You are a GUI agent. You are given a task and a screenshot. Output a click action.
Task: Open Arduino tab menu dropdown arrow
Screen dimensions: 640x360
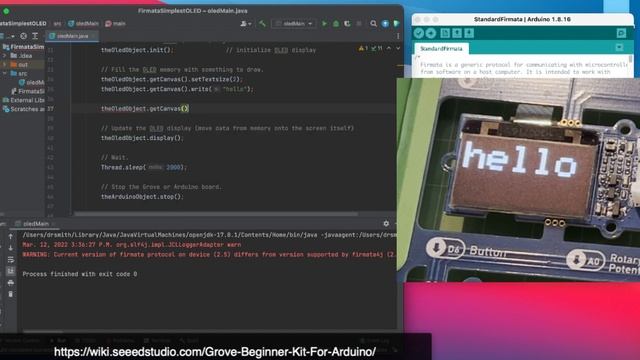point(619,48)
